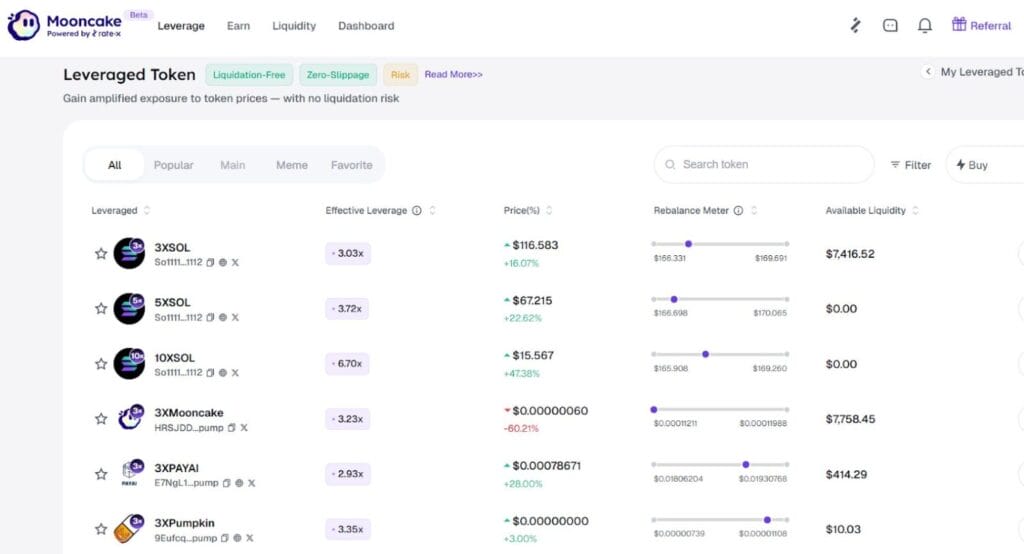Click the Liquidation-Free badge

click(x=249, y=74)
